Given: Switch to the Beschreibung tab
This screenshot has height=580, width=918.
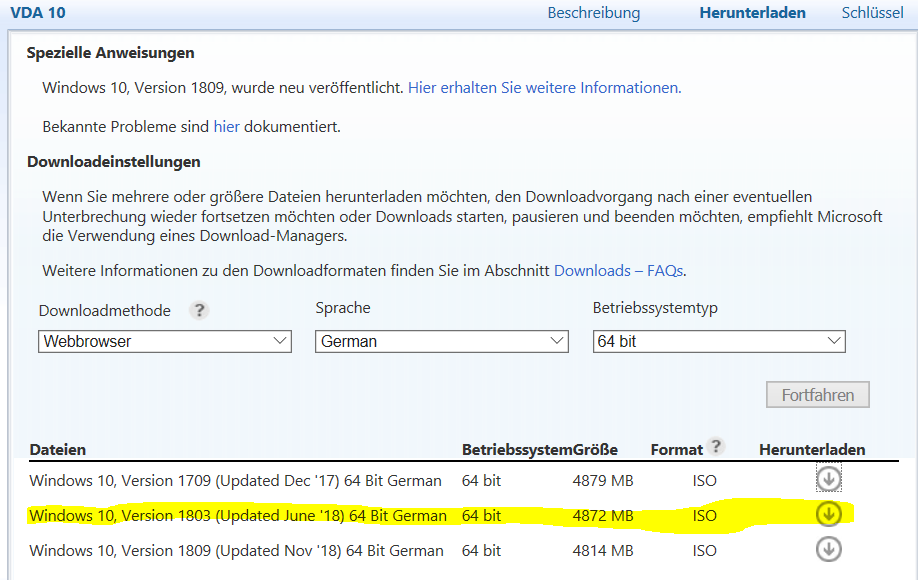Looking at the screenshot, I should (594, 13).
